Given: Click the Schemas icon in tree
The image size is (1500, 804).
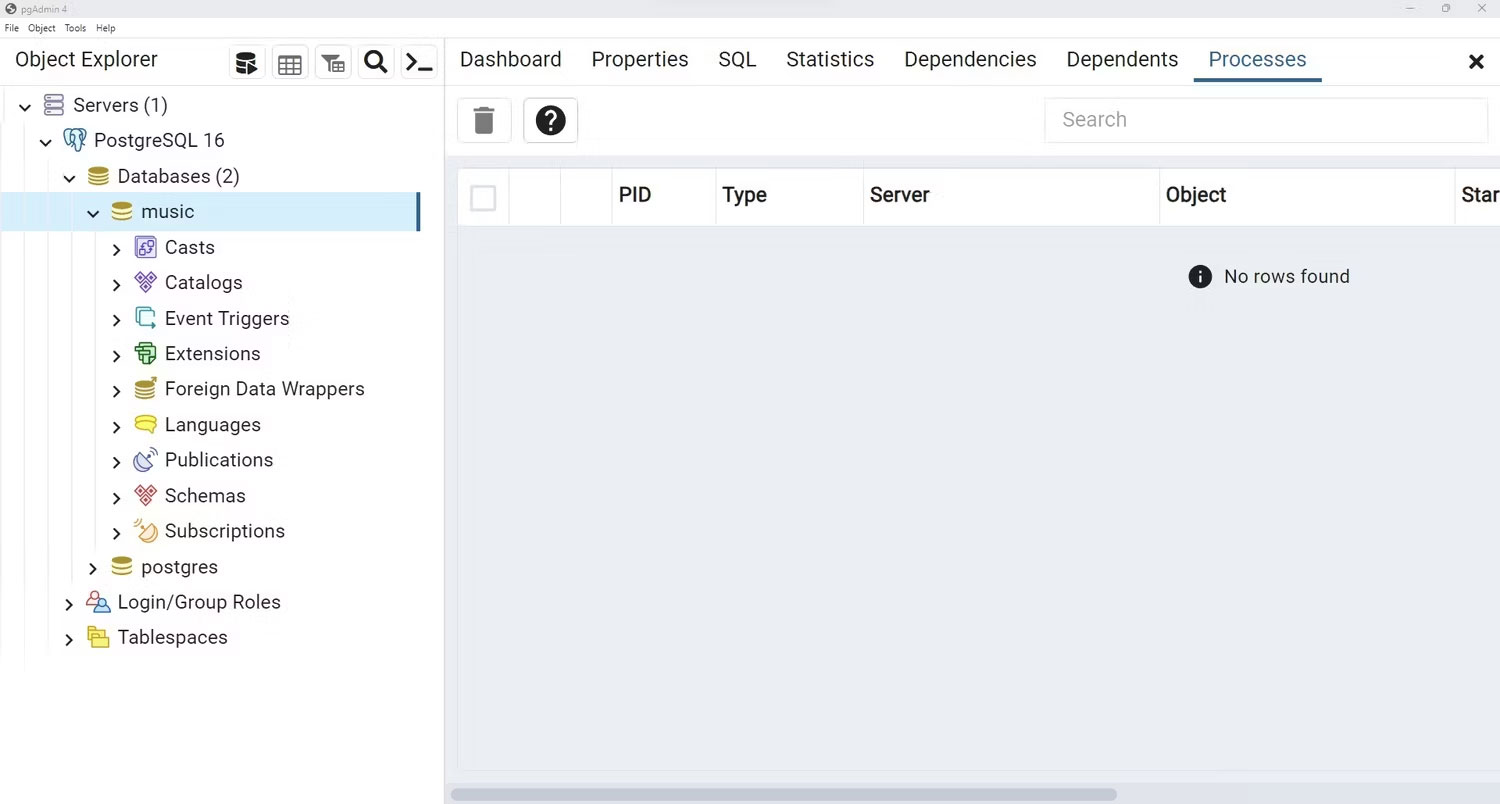Looking at the screenshot, I should (x=146, y=495).
